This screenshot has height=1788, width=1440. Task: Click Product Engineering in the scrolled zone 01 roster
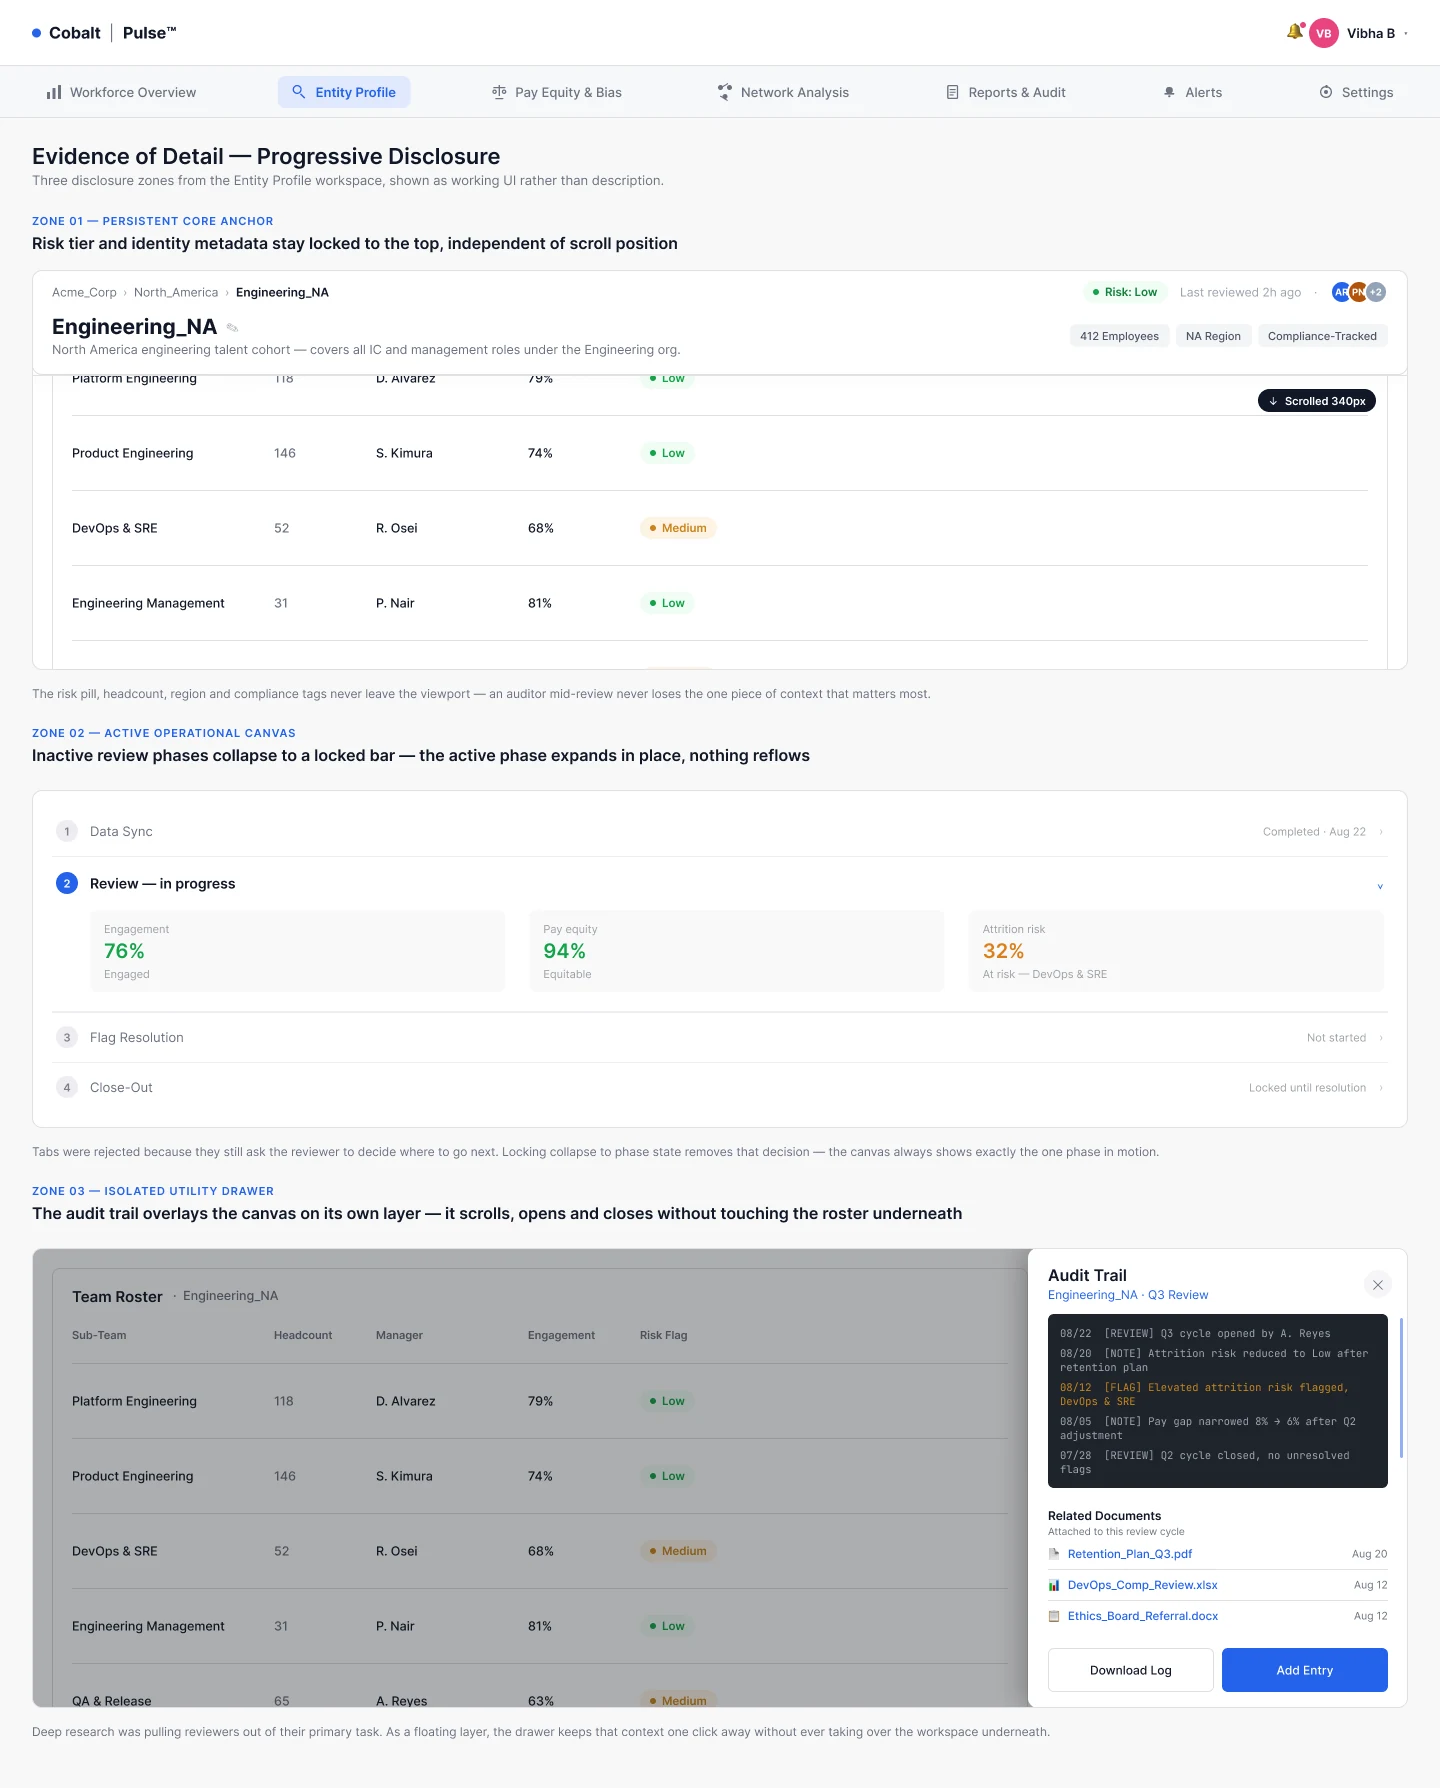pos(132,453)
